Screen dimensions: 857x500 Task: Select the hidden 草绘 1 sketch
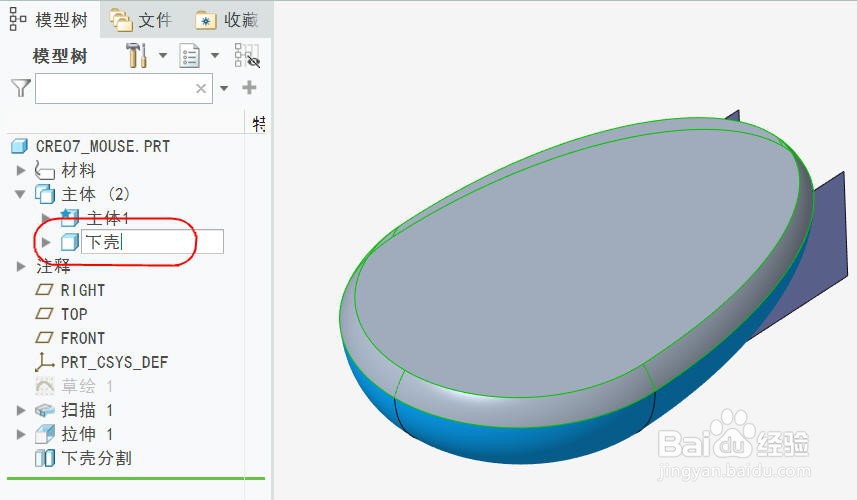pos(87,386)
